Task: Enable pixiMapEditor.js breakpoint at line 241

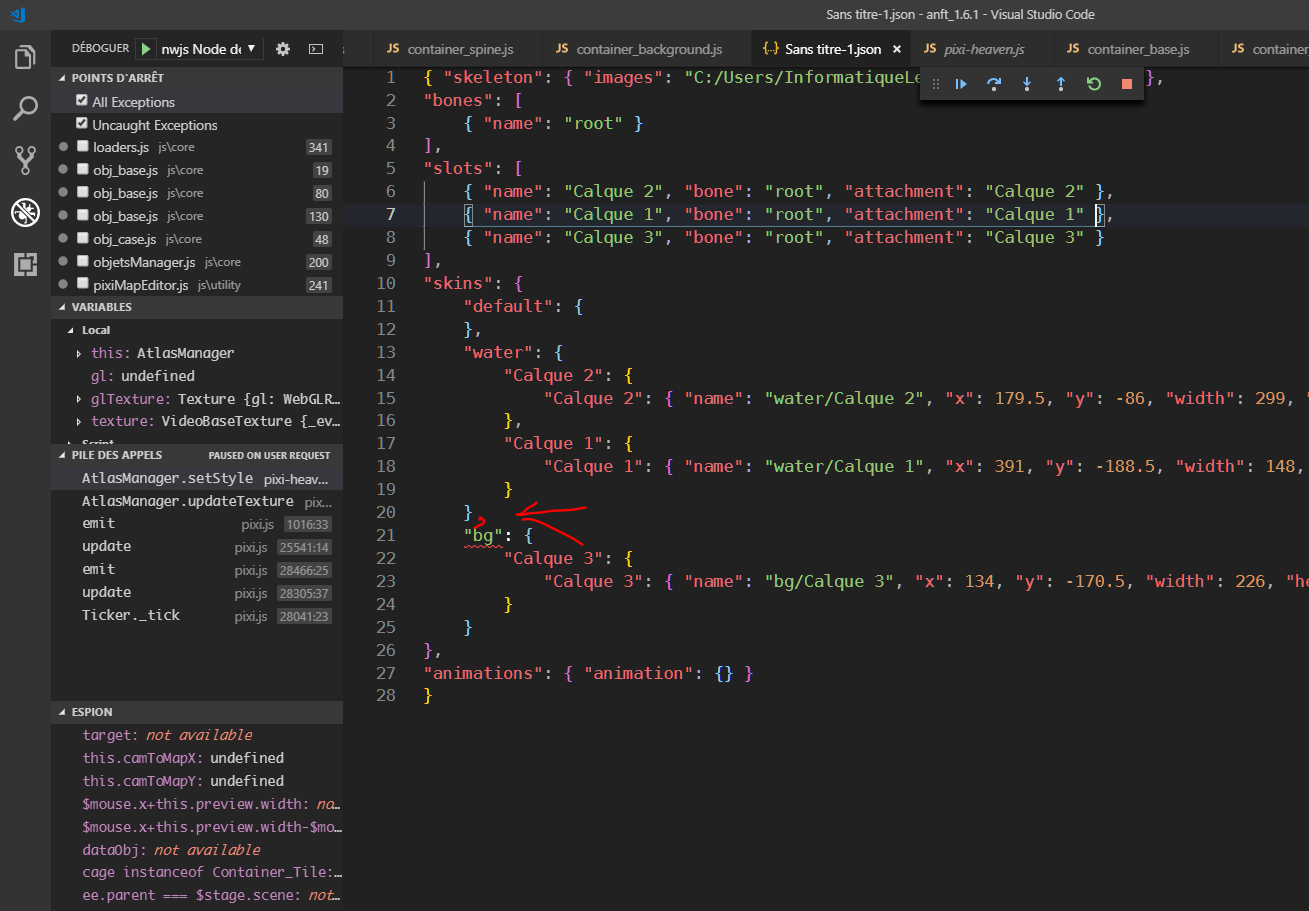Action: pyautogui.click(x=83, y=285)
